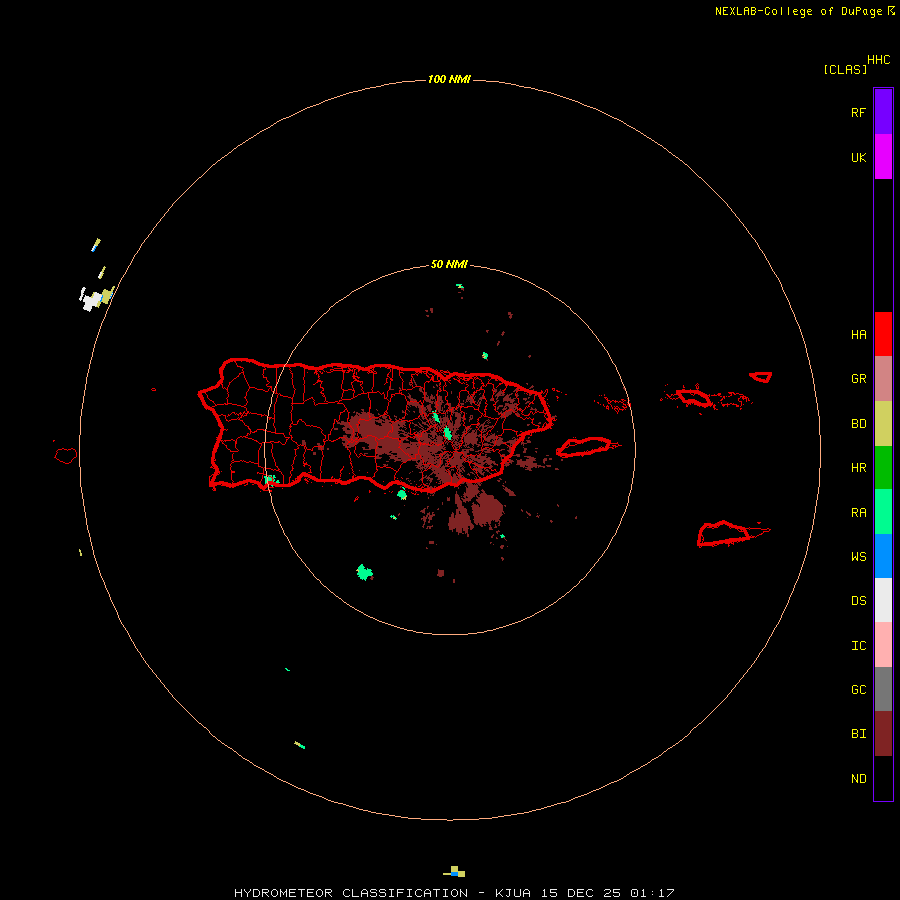Viewport: 900px width, 900px height.
Task: Click the DS legend label
Action: pos(858,600)
